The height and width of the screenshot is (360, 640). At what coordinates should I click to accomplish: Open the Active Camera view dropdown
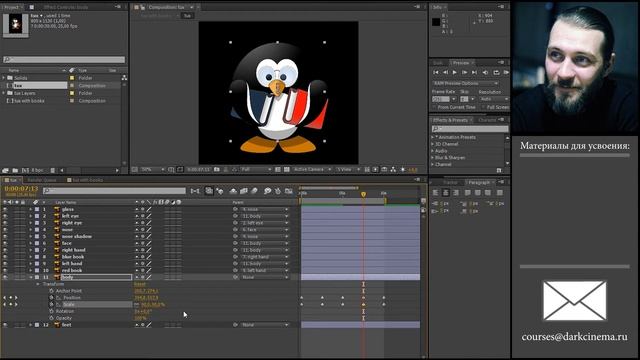tap(312, 169)
